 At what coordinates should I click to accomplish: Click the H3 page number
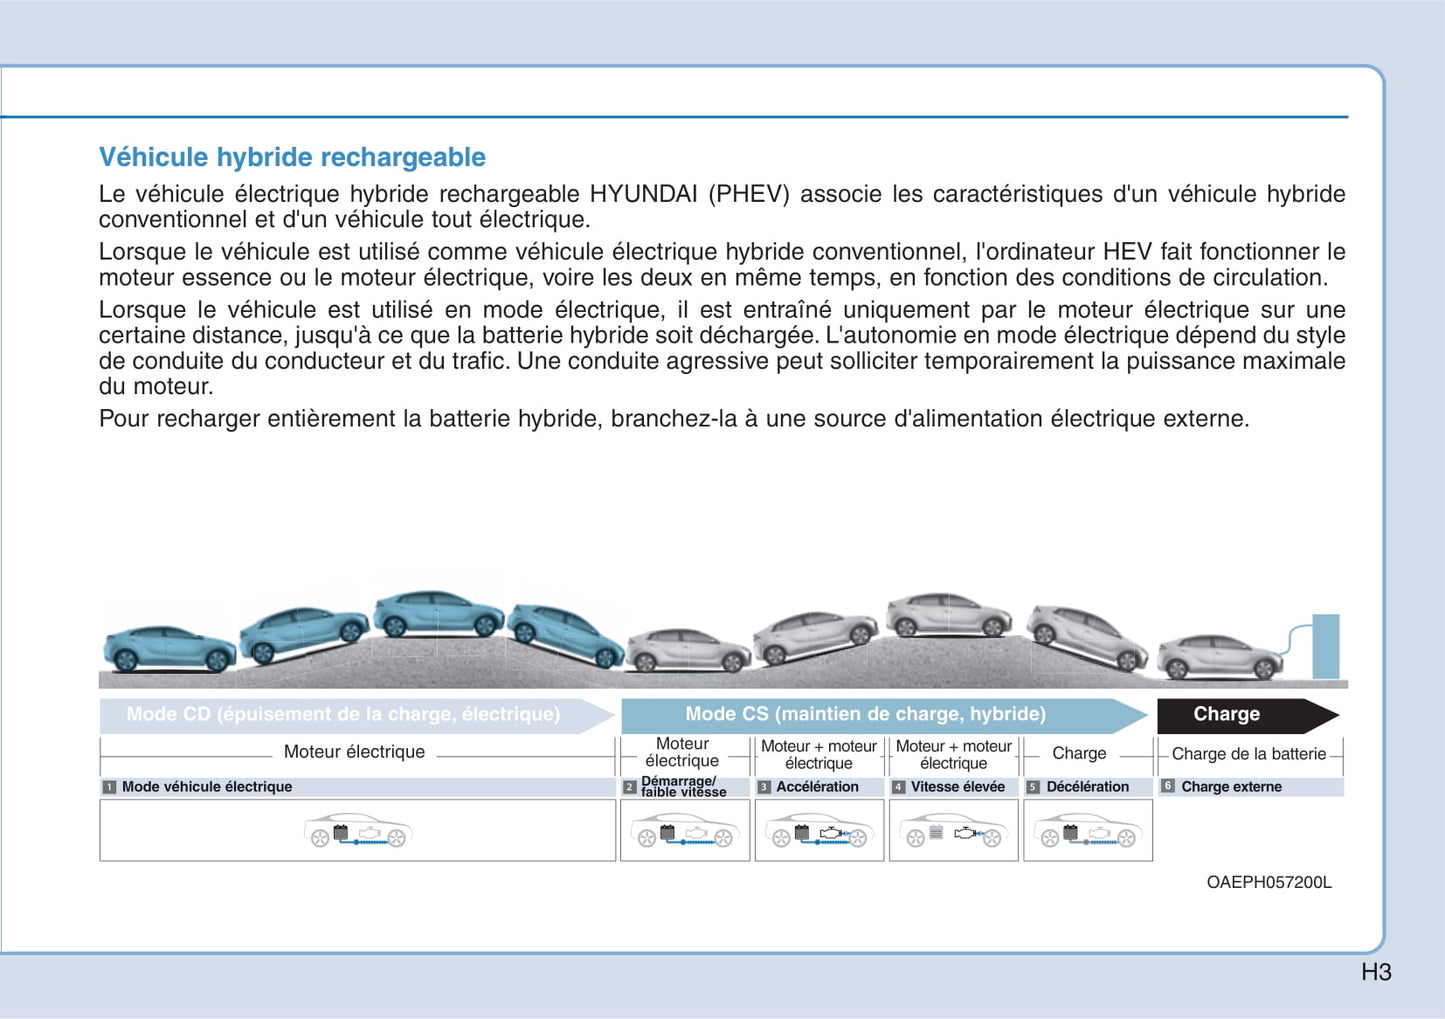pyautogui.click(x=1376, y=972)
